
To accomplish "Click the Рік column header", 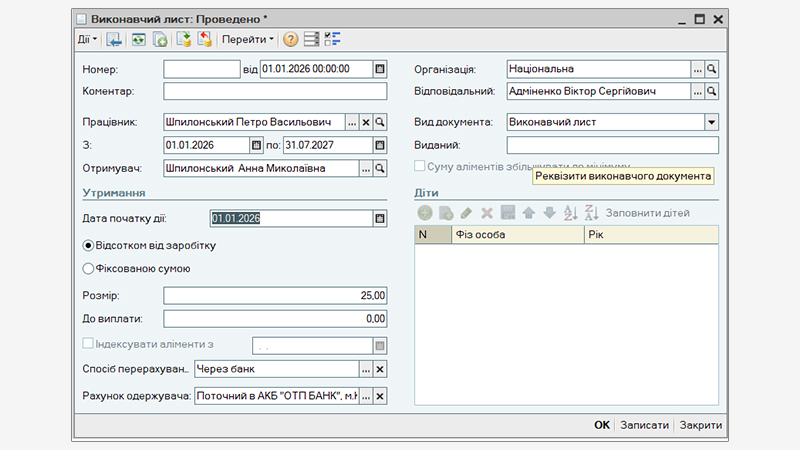I will (x=650, y=235).
